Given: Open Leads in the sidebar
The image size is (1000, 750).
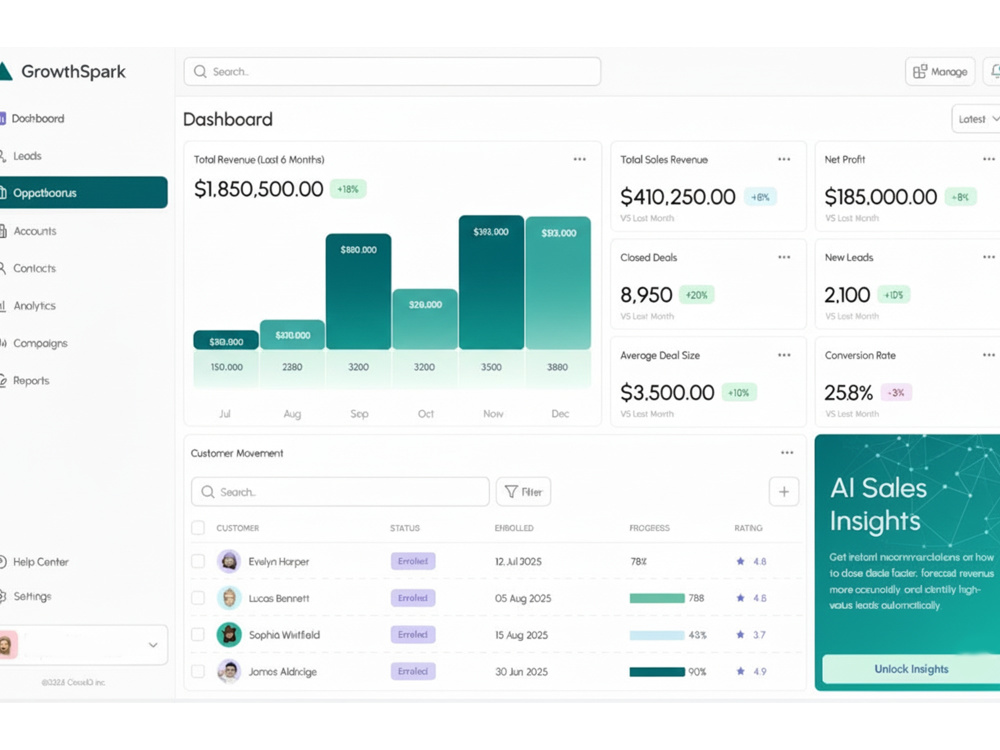Looking at the screenshot, I should pyautogui.click(x=21, y=156).
